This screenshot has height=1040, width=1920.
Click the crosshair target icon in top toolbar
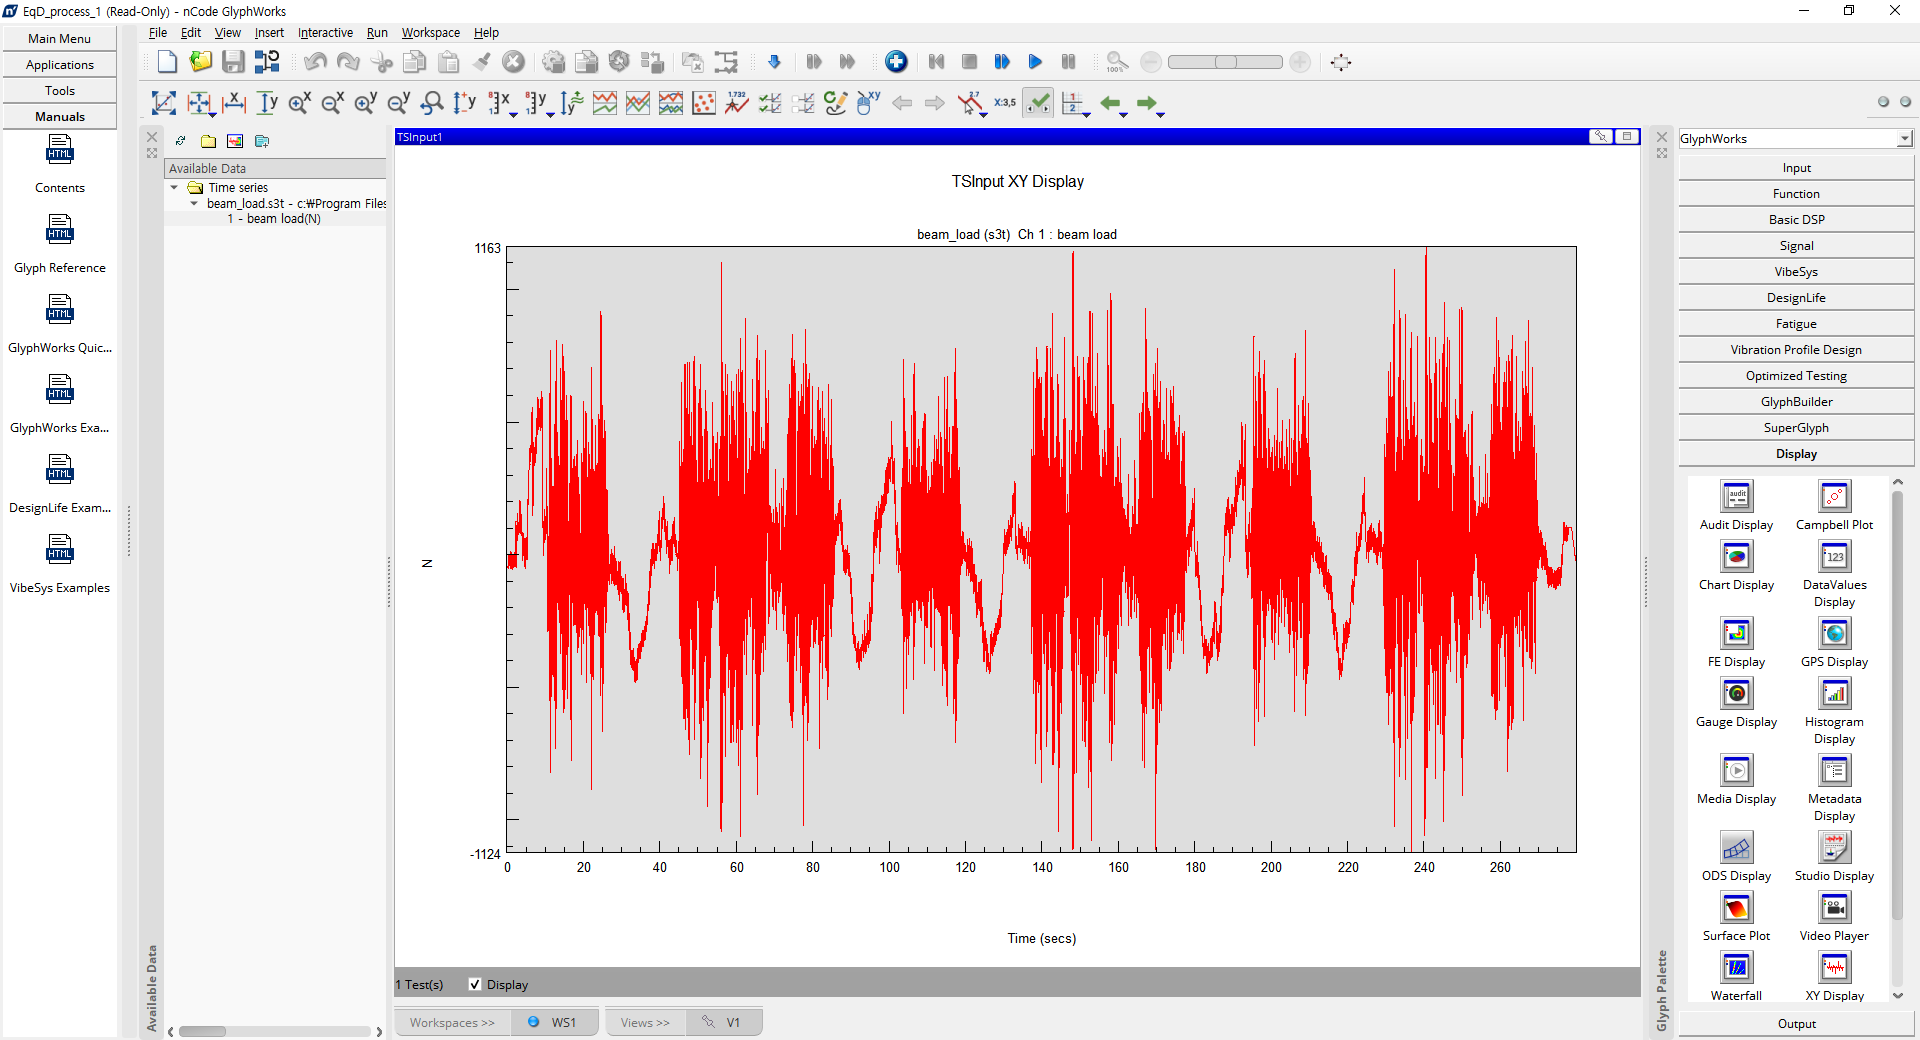1341,62
